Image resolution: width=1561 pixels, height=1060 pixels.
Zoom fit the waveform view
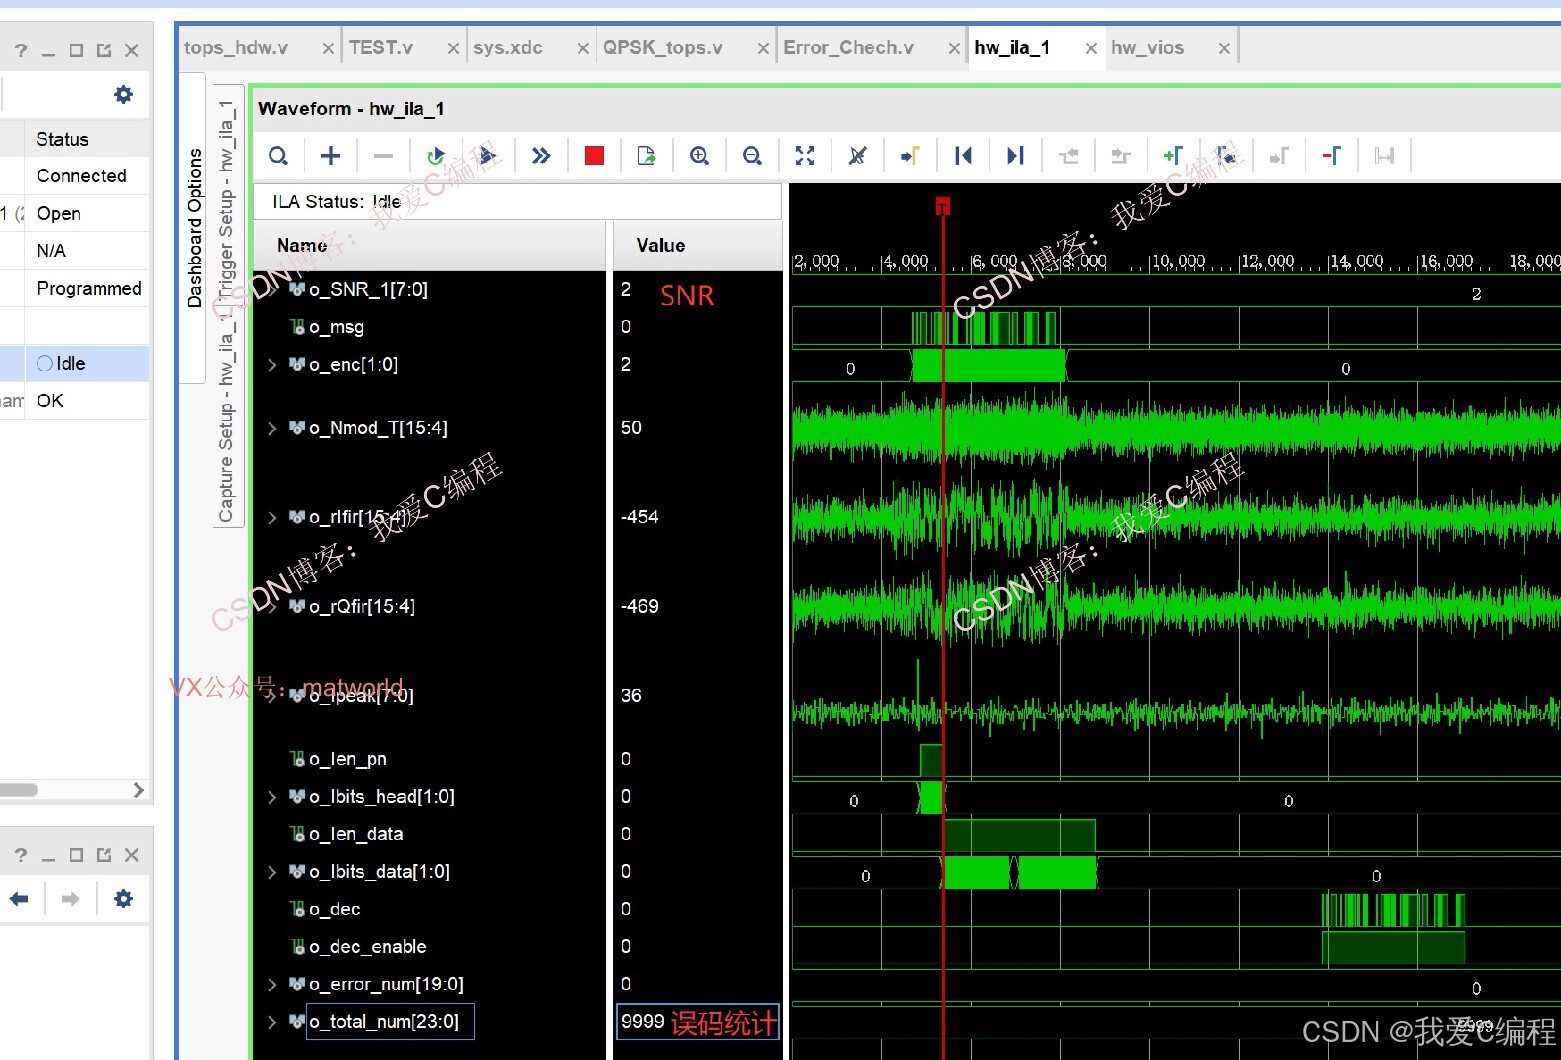click(x=805, y=156)
